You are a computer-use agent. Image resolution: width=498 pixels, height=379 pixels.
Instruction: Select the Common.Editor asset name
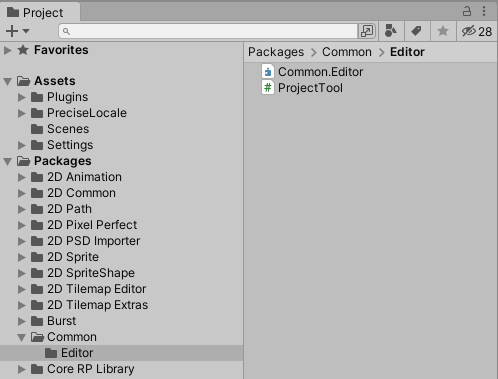coord(320,72)
